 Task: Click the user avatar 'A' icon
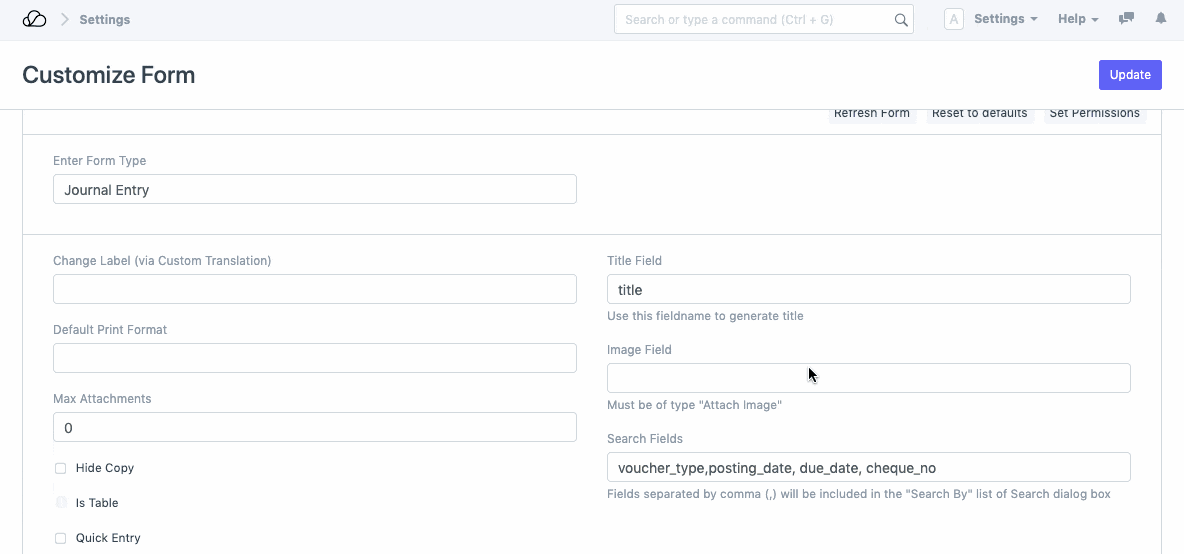[x=953, y=20]
